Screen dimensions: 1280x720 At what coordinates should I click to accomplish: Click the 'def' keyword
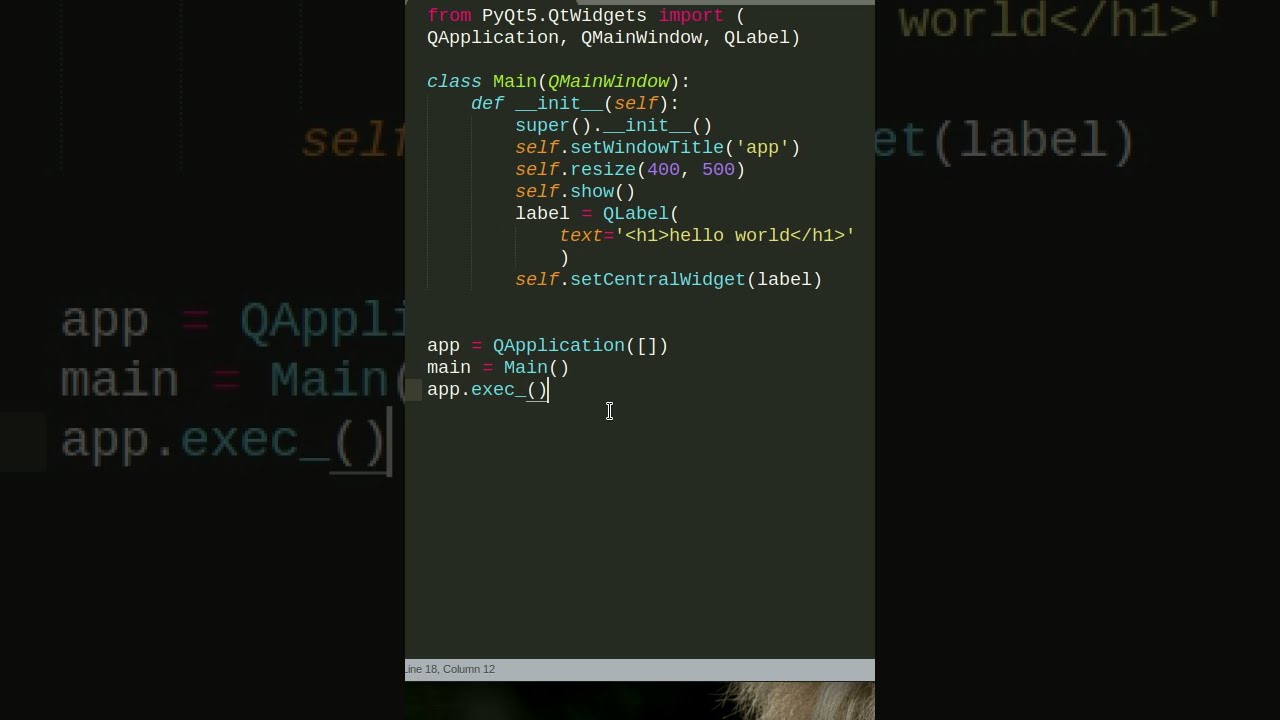(487, 103)
